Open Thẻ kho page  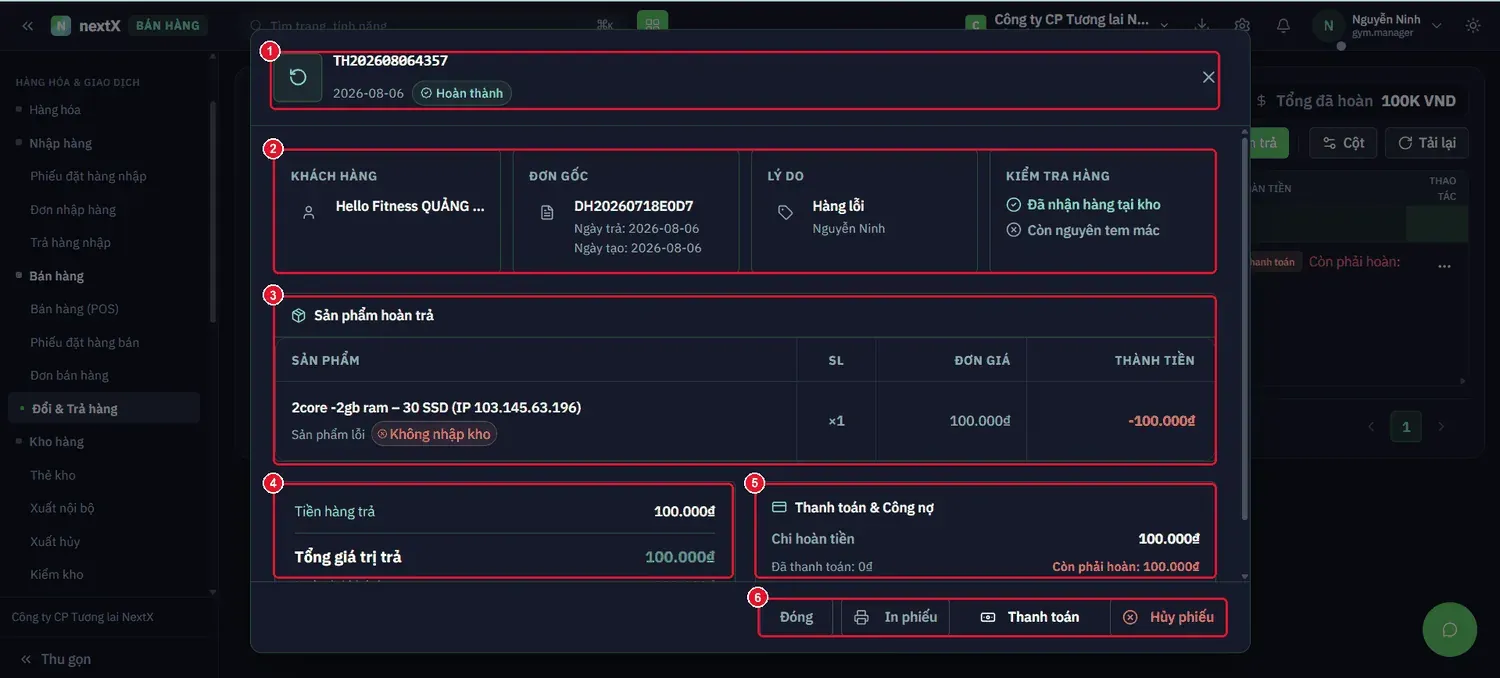pyautogui.click(x=53, y=475)
